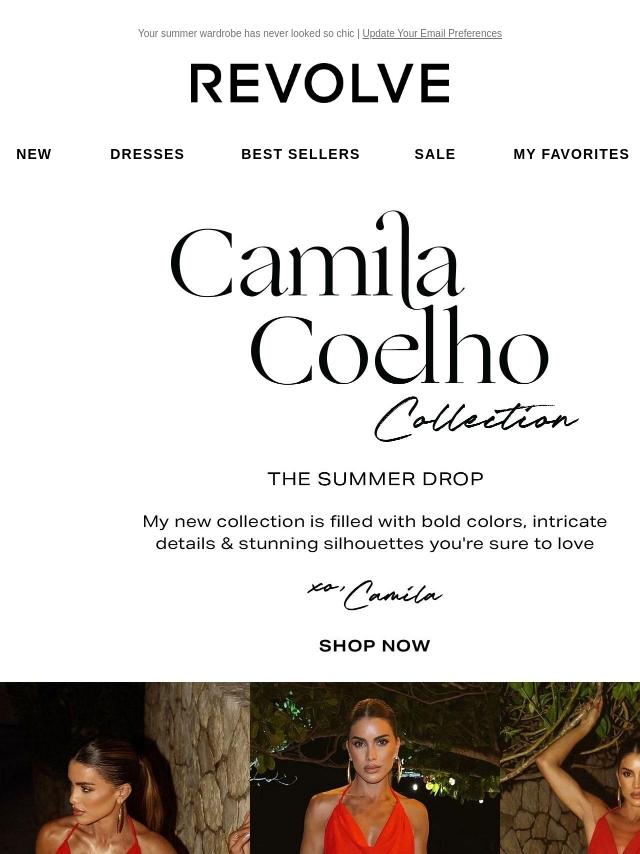This screenshot has width=640, height=854.
Task: Click the large Camila word in title
Action: [x=318, y=258]
